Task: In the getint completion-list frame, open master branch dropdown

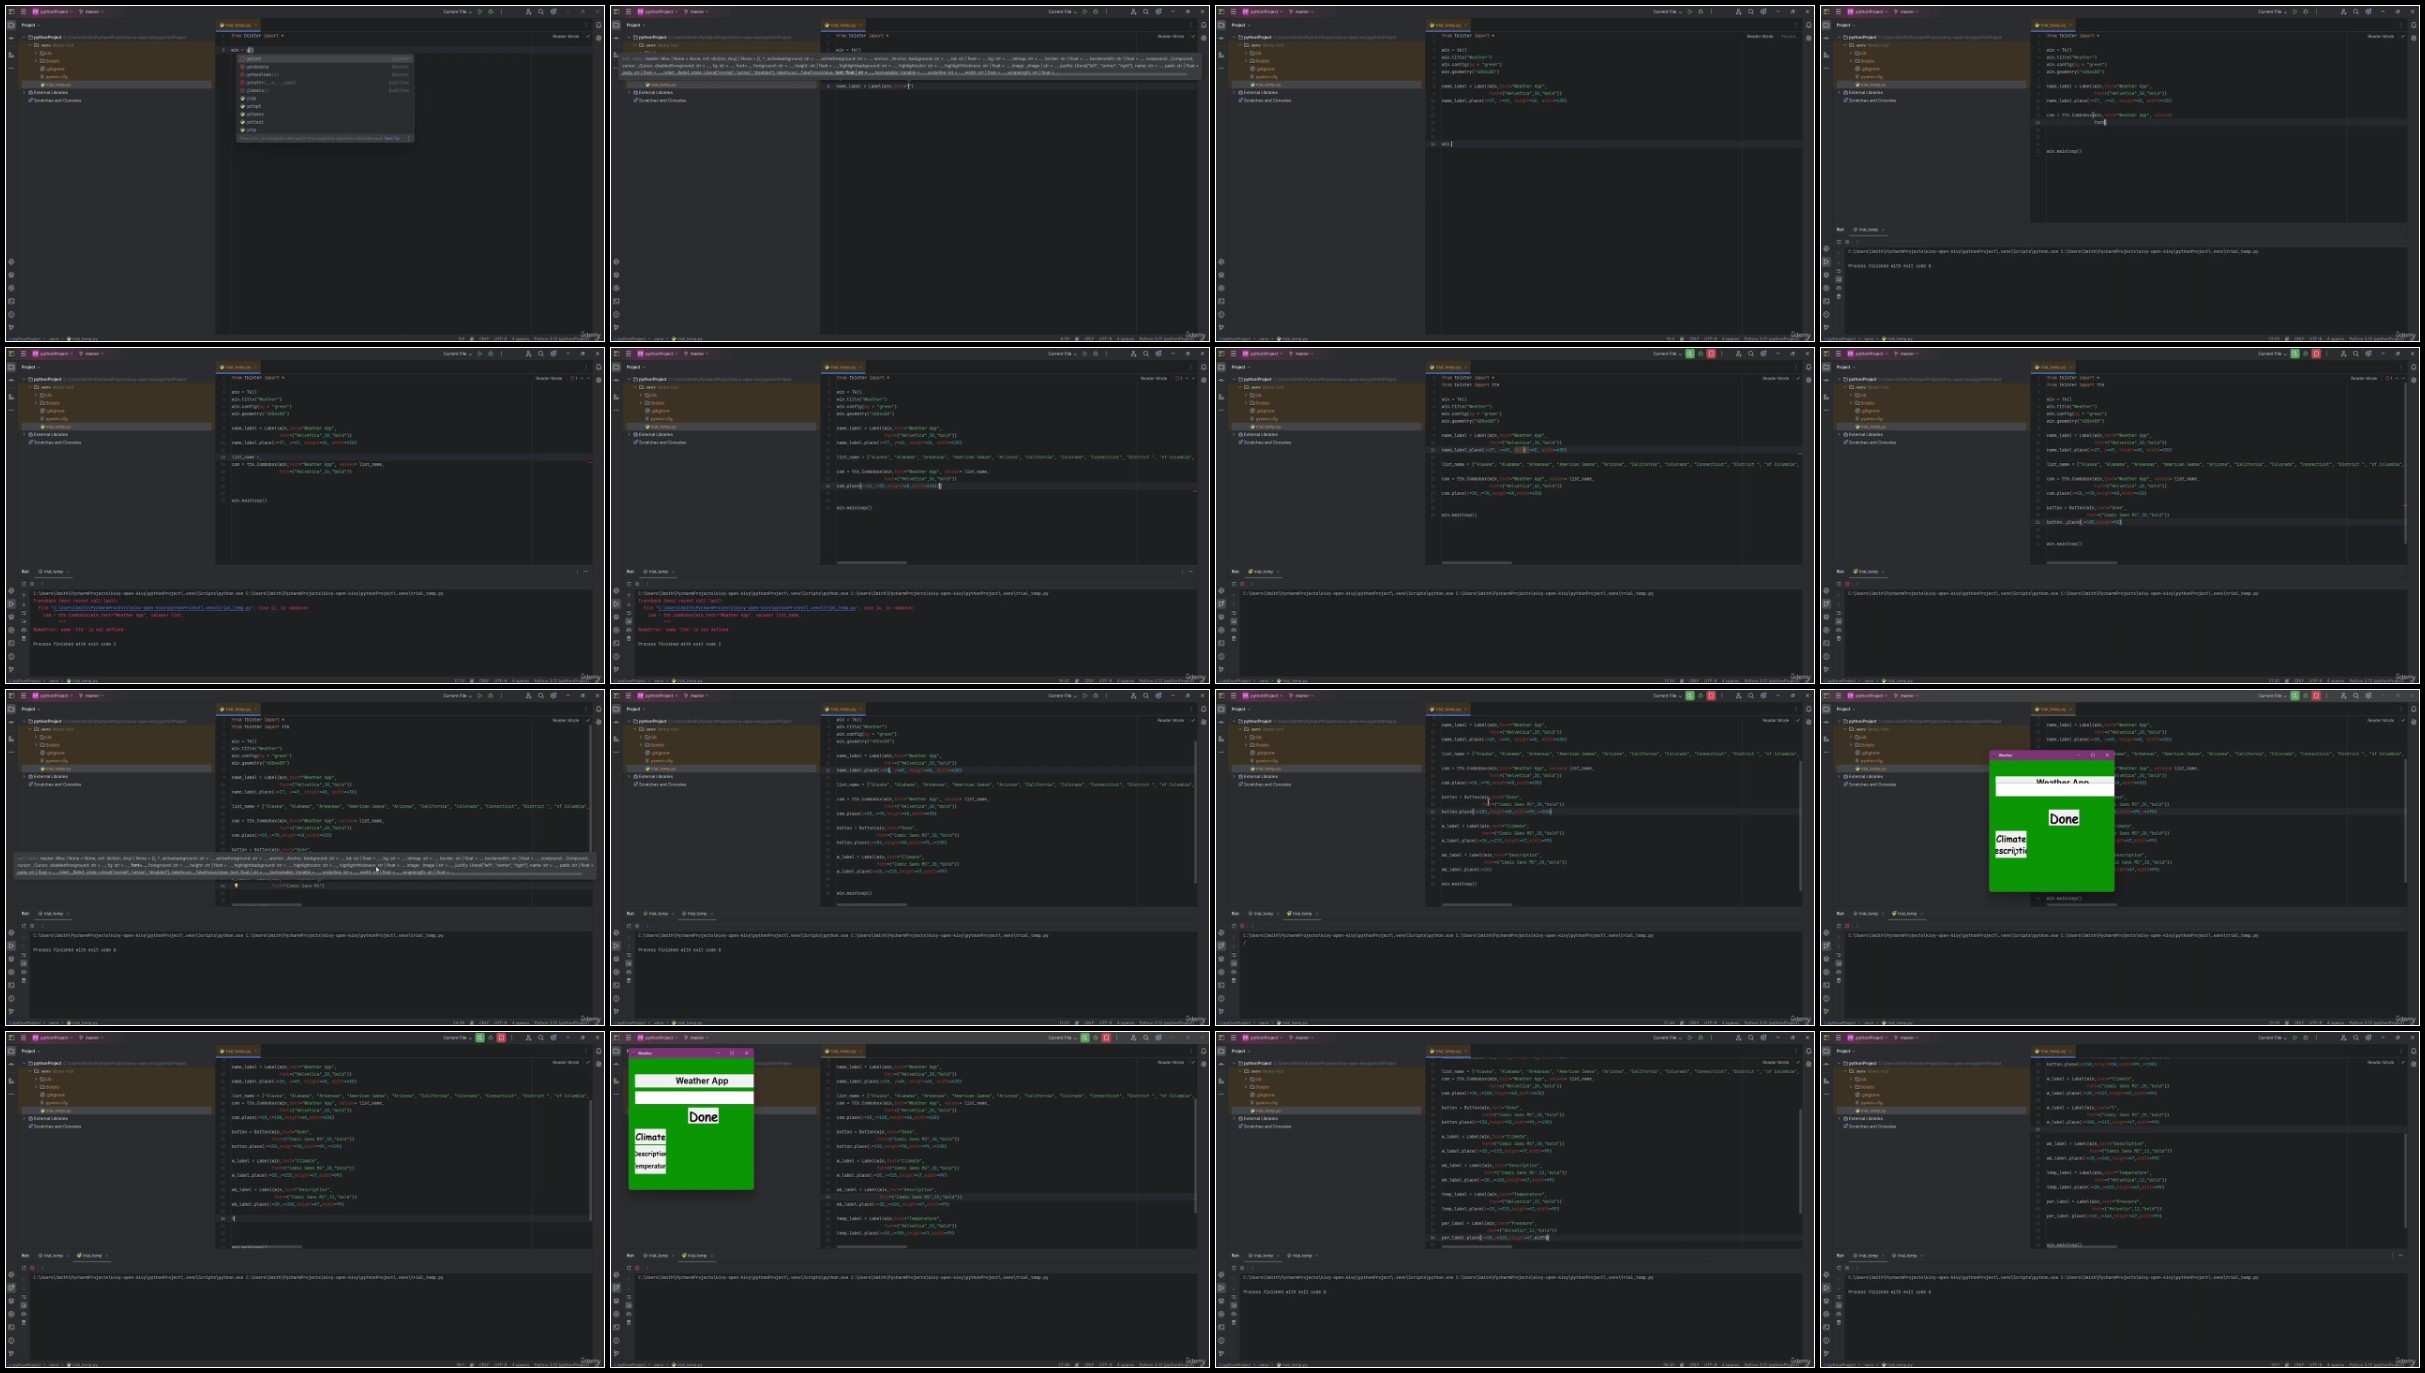Action: pos(91,12)
